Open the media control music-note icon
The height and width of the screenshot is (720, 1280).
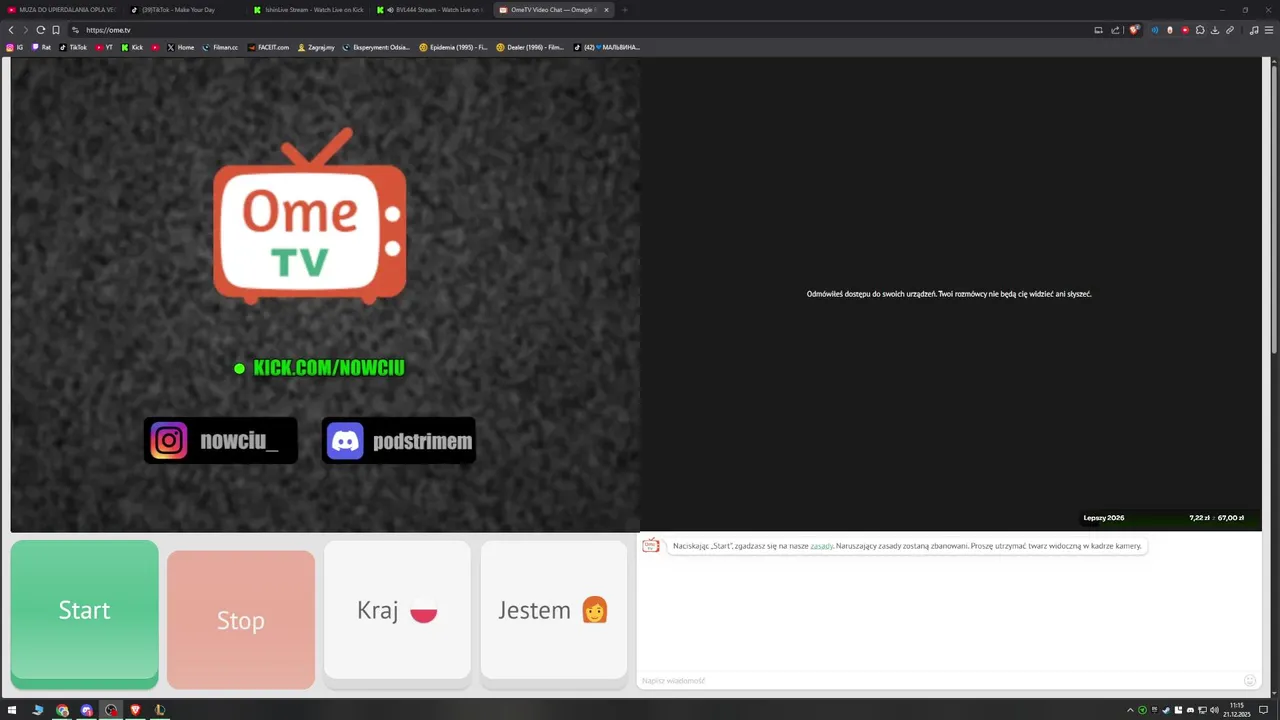[x=1254, y=30]
